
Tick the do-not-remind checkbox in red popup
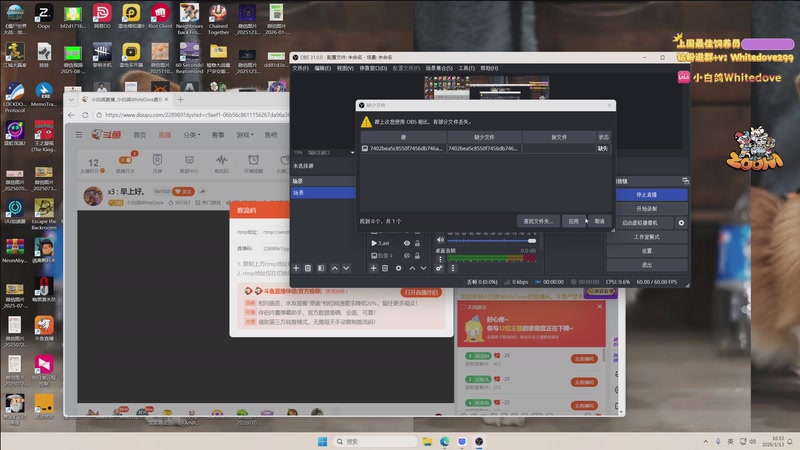pyautogui.click(x=464, y=307)
